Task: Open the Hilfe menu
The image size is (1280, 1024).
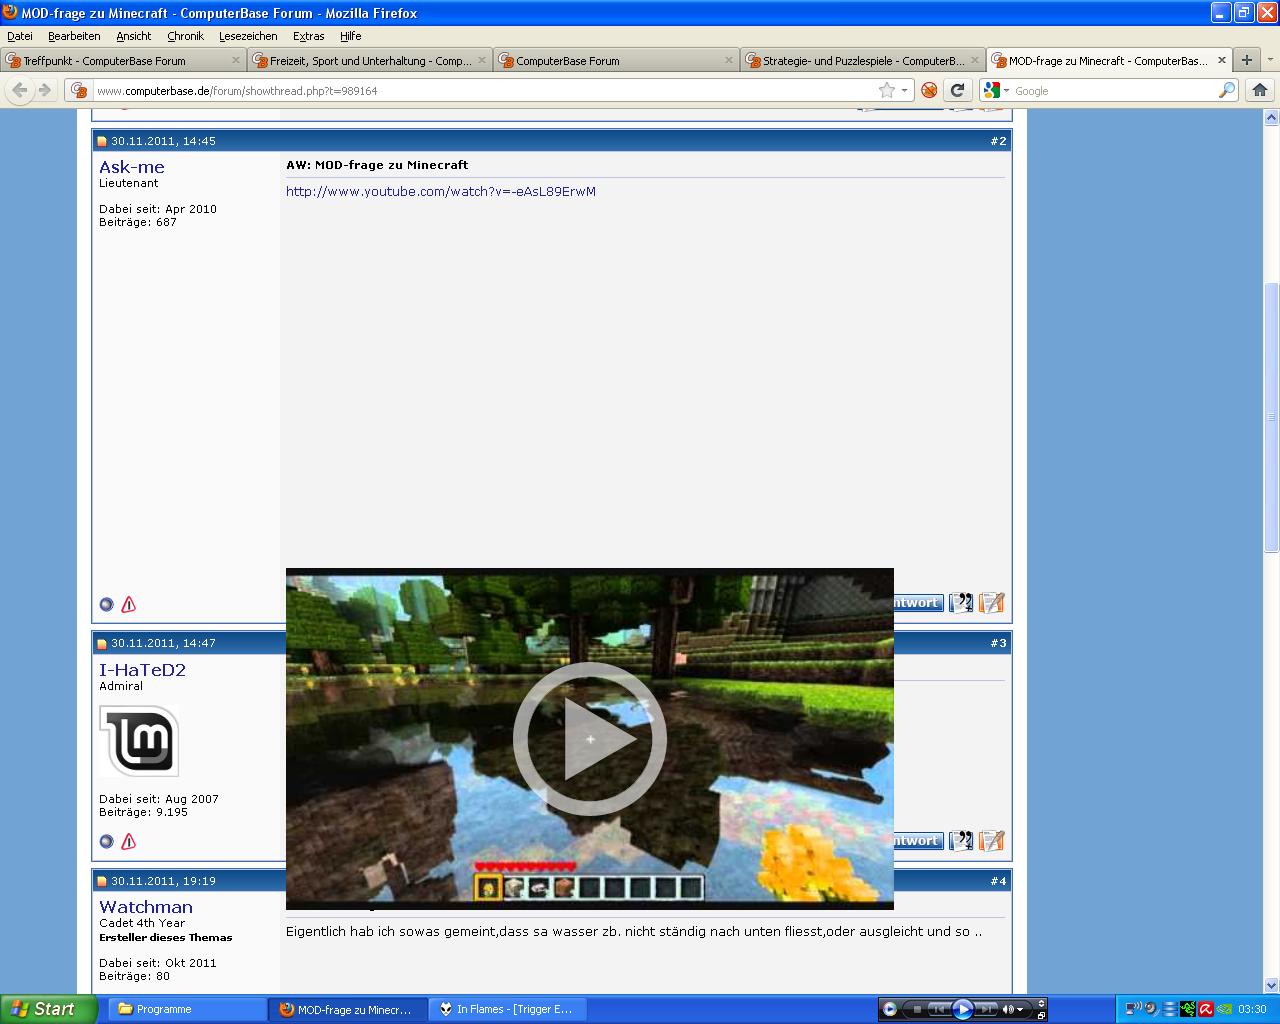Action: click(350, 36)
